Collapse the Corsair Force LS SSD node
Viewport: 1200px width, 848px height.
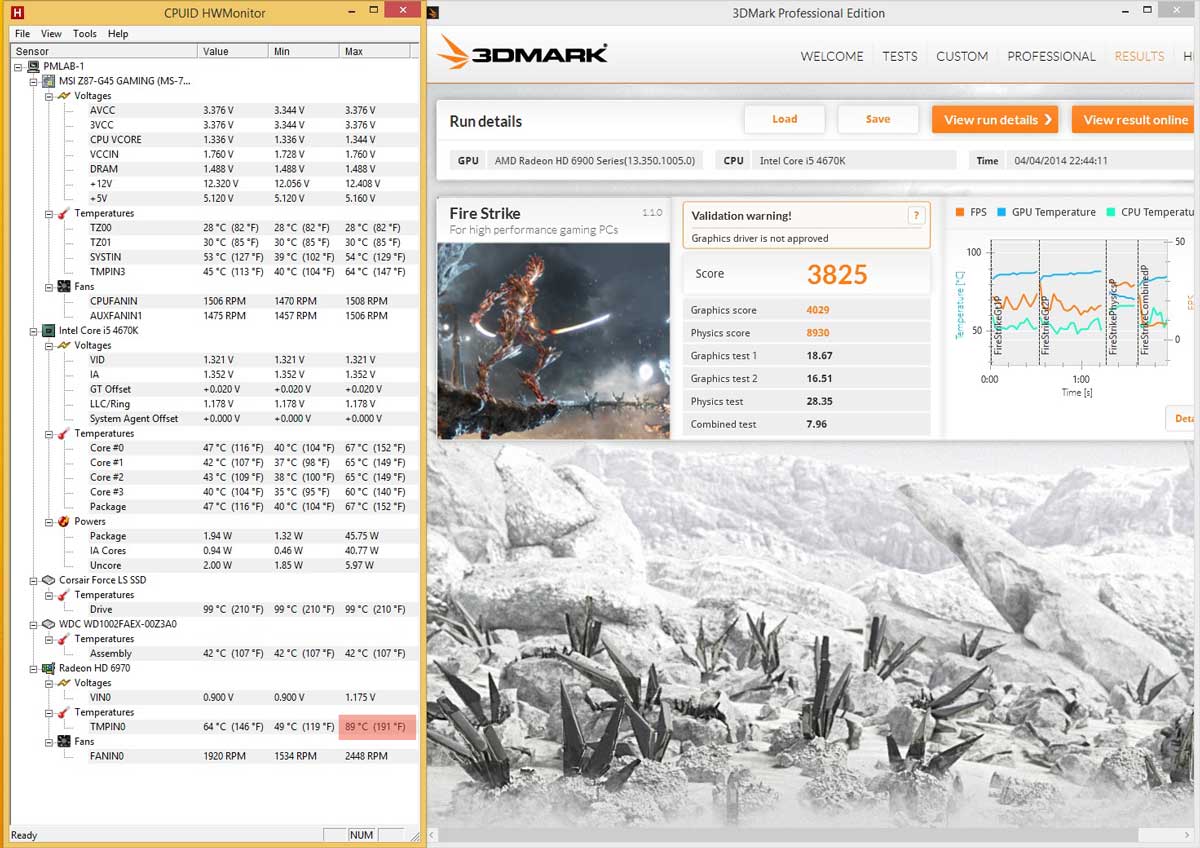pyautogui.click(x=34, y=580)
